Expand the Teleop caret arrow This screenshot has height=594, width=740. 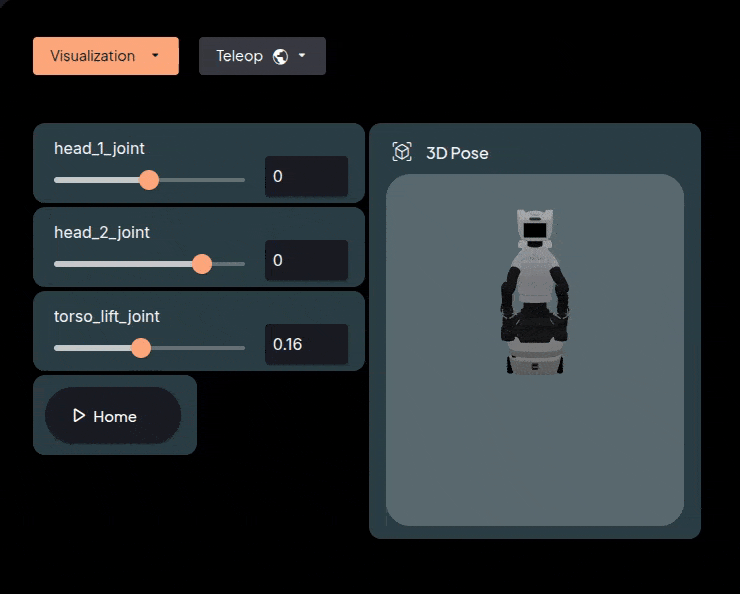(x=302, y=56)
